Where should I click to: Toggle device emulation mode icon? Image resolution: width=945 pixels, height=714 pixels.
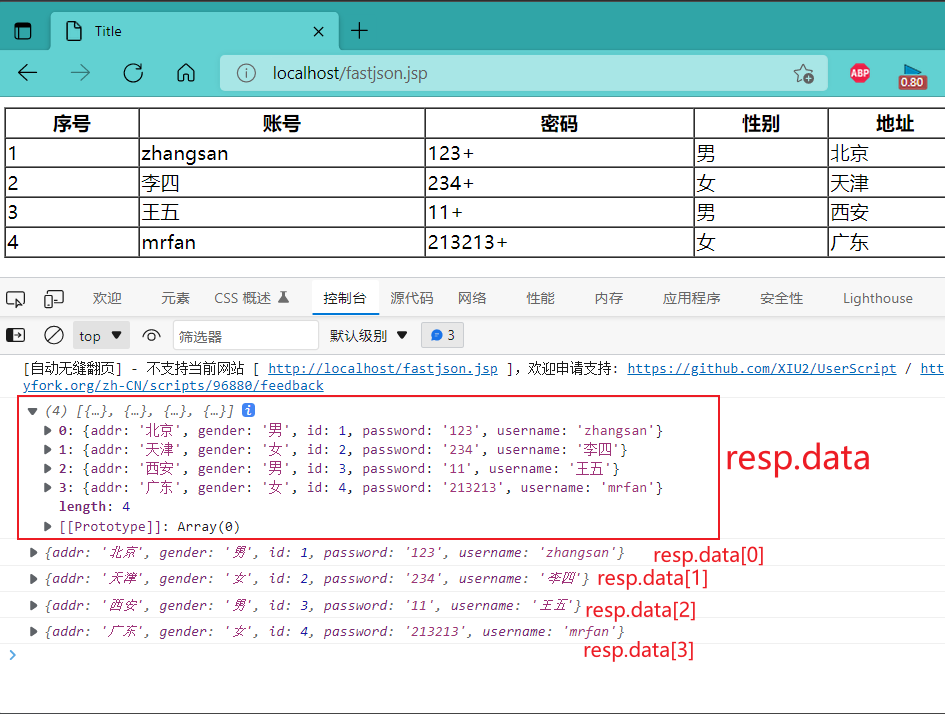pyautogui.click(x=54, y=298)
